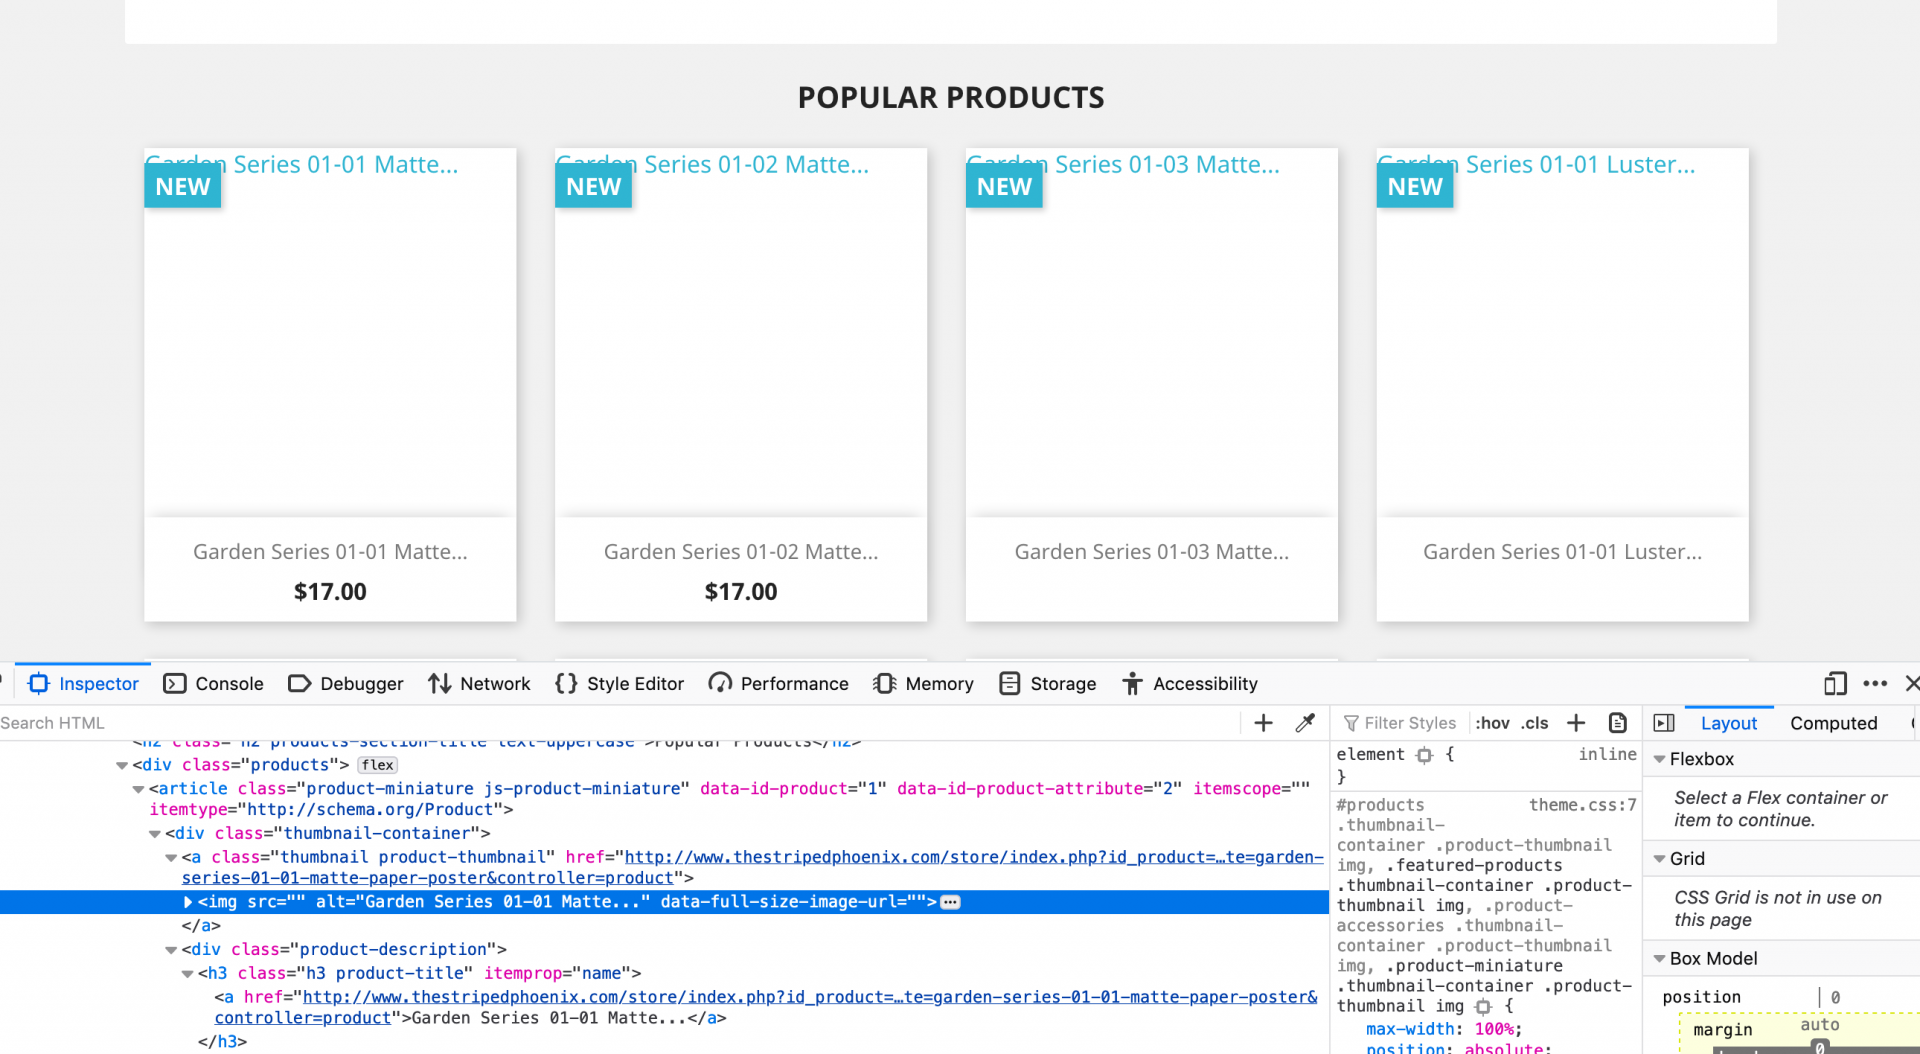Viewport: 1920px width, 1054px height.
Task: Click the Popular Products heading
Action: point(951,98)
